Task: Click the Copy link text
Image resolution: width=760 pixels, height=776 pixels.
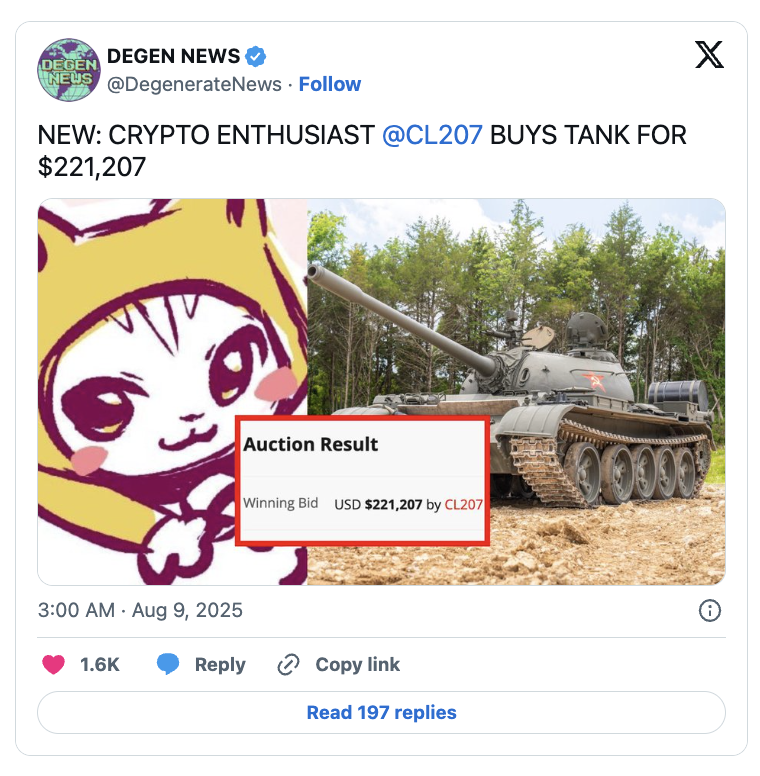Action: (x=357, y=665)
